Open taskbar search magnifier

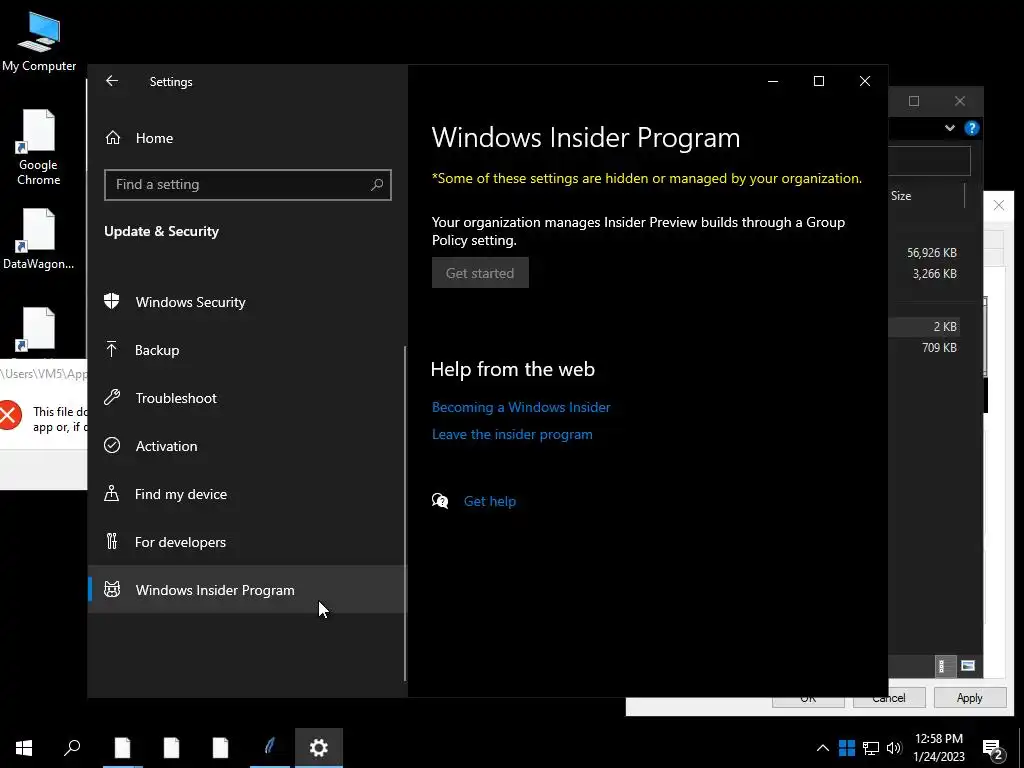[72, 748]
